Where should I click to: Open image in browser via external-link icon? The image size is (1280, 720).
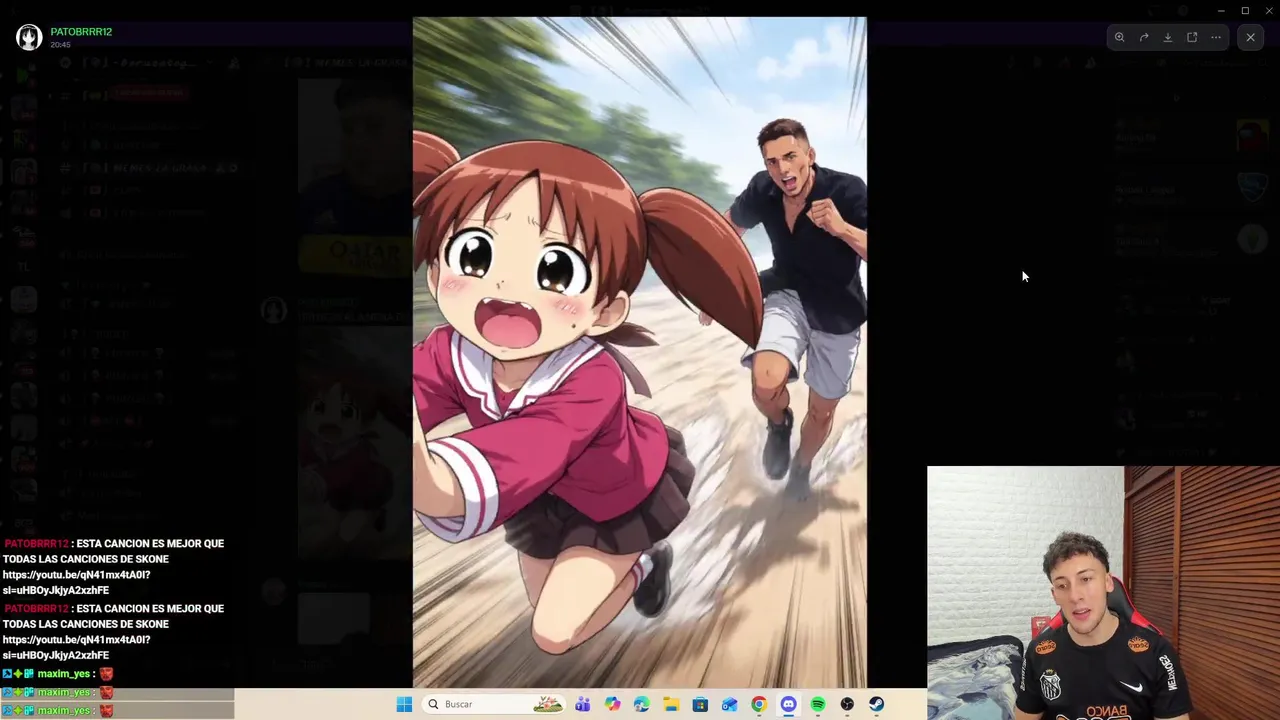click(x=1192, y=37)
